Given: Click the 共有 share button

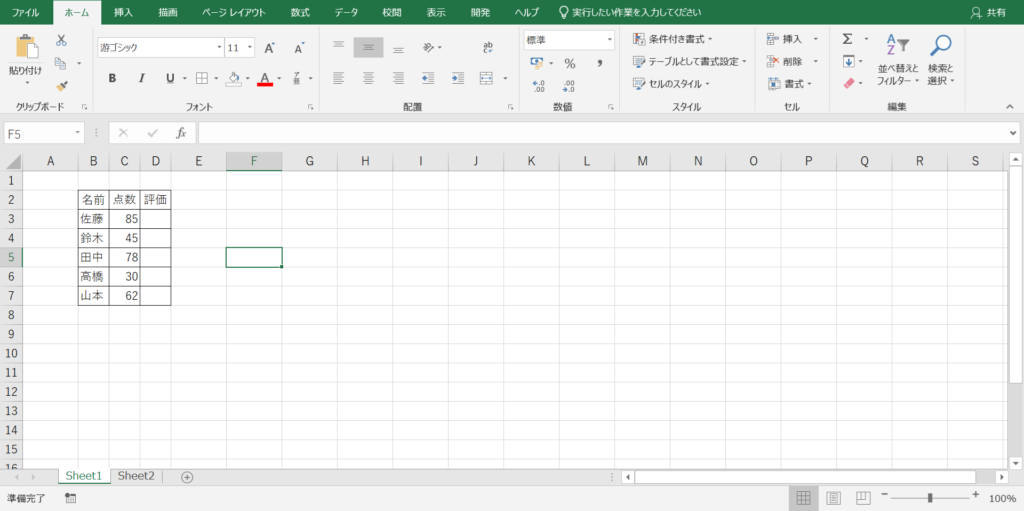Looking at the screenshot, I should point(989,12).
